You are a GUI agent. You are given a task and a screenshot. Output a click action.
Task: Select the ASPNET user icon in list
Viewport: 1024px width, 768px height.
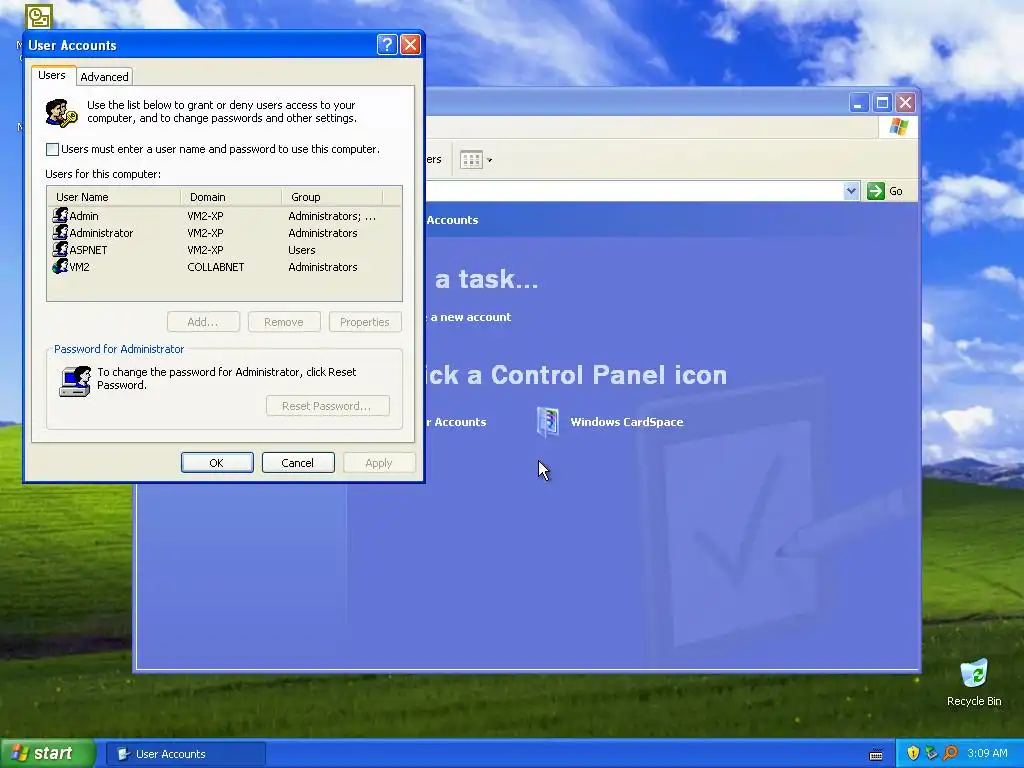click(x=60, y=249)
